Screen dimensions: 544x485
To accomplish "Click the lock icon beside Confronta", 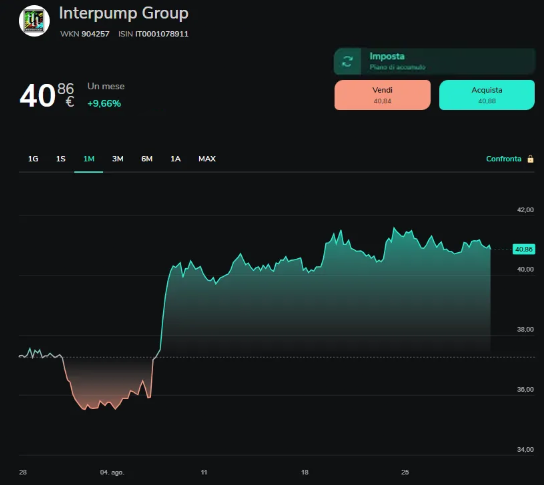I will pyautogui.click(x=530, y=159).
